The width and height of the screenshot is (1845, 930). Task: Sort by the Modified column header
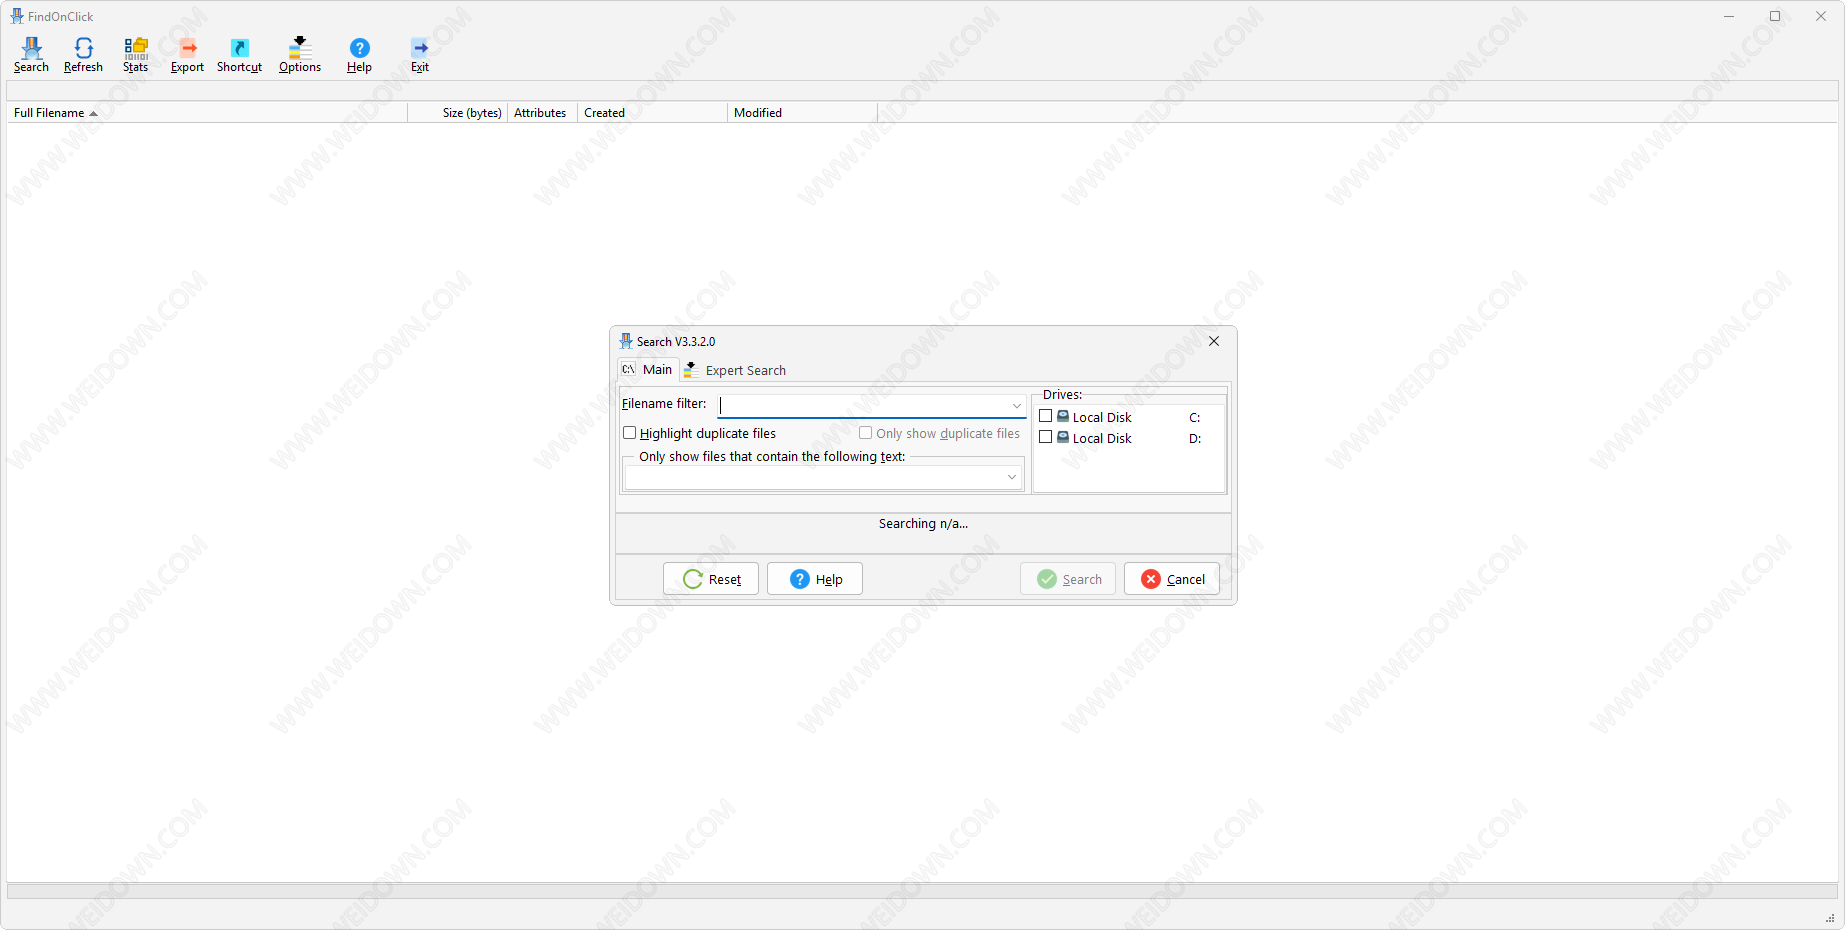pyautogui.click(x=803, y=113)
